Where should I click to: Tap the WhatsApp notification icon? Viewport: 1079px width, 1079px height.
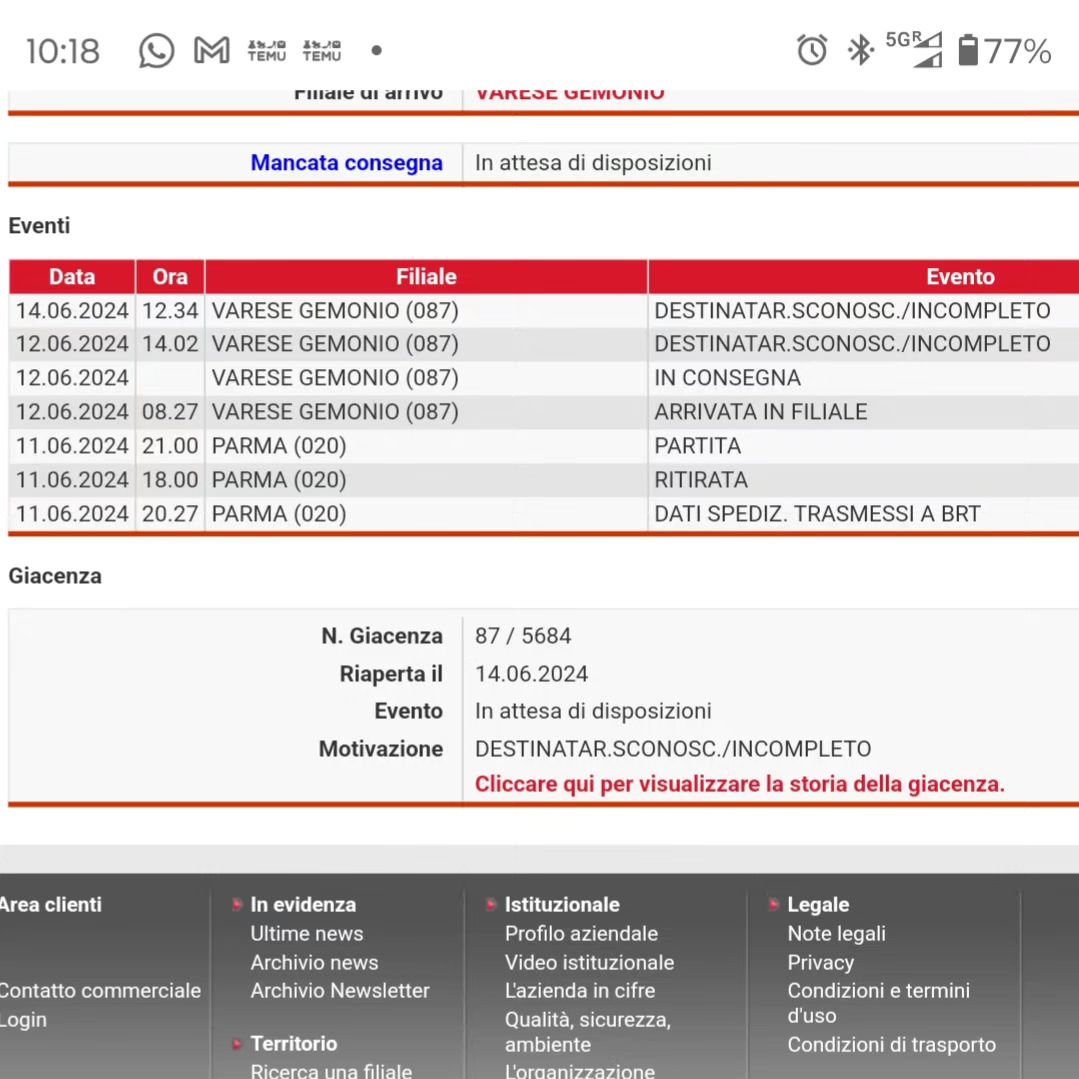[156, 51]
